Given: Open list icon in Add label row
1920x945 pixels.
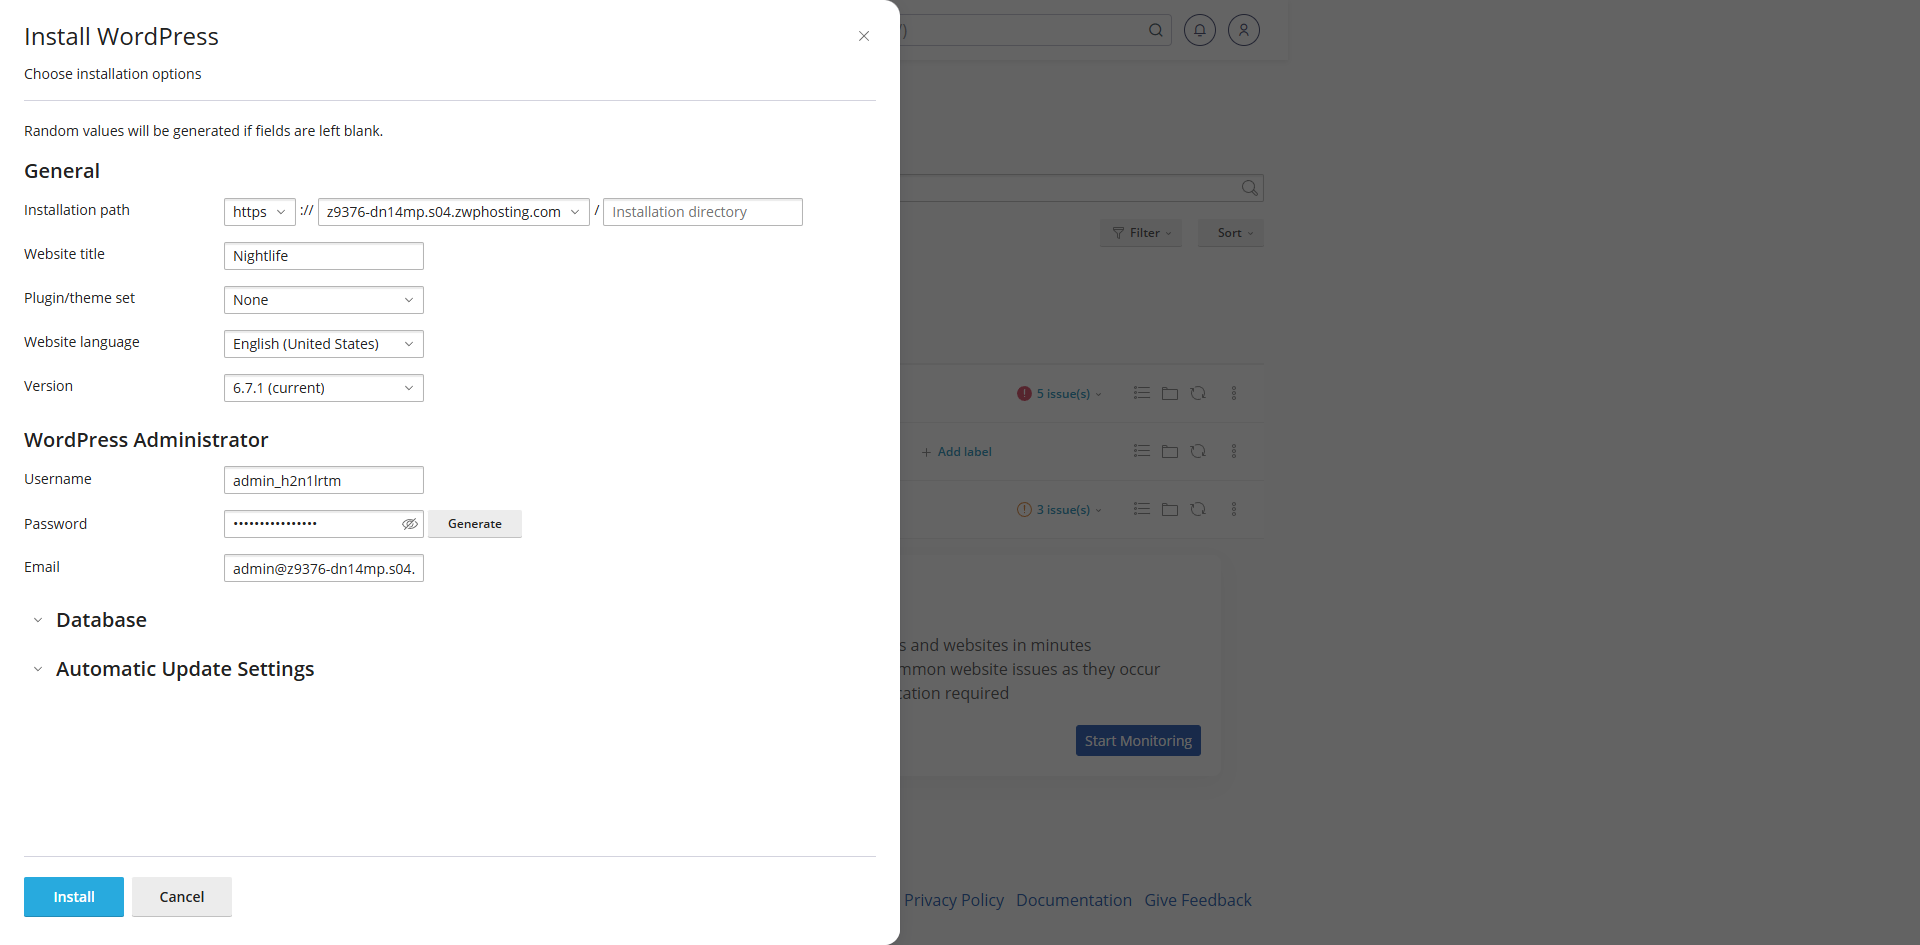Looking at the screenshot, I should pyautogui.click(x=1142, y=451).
